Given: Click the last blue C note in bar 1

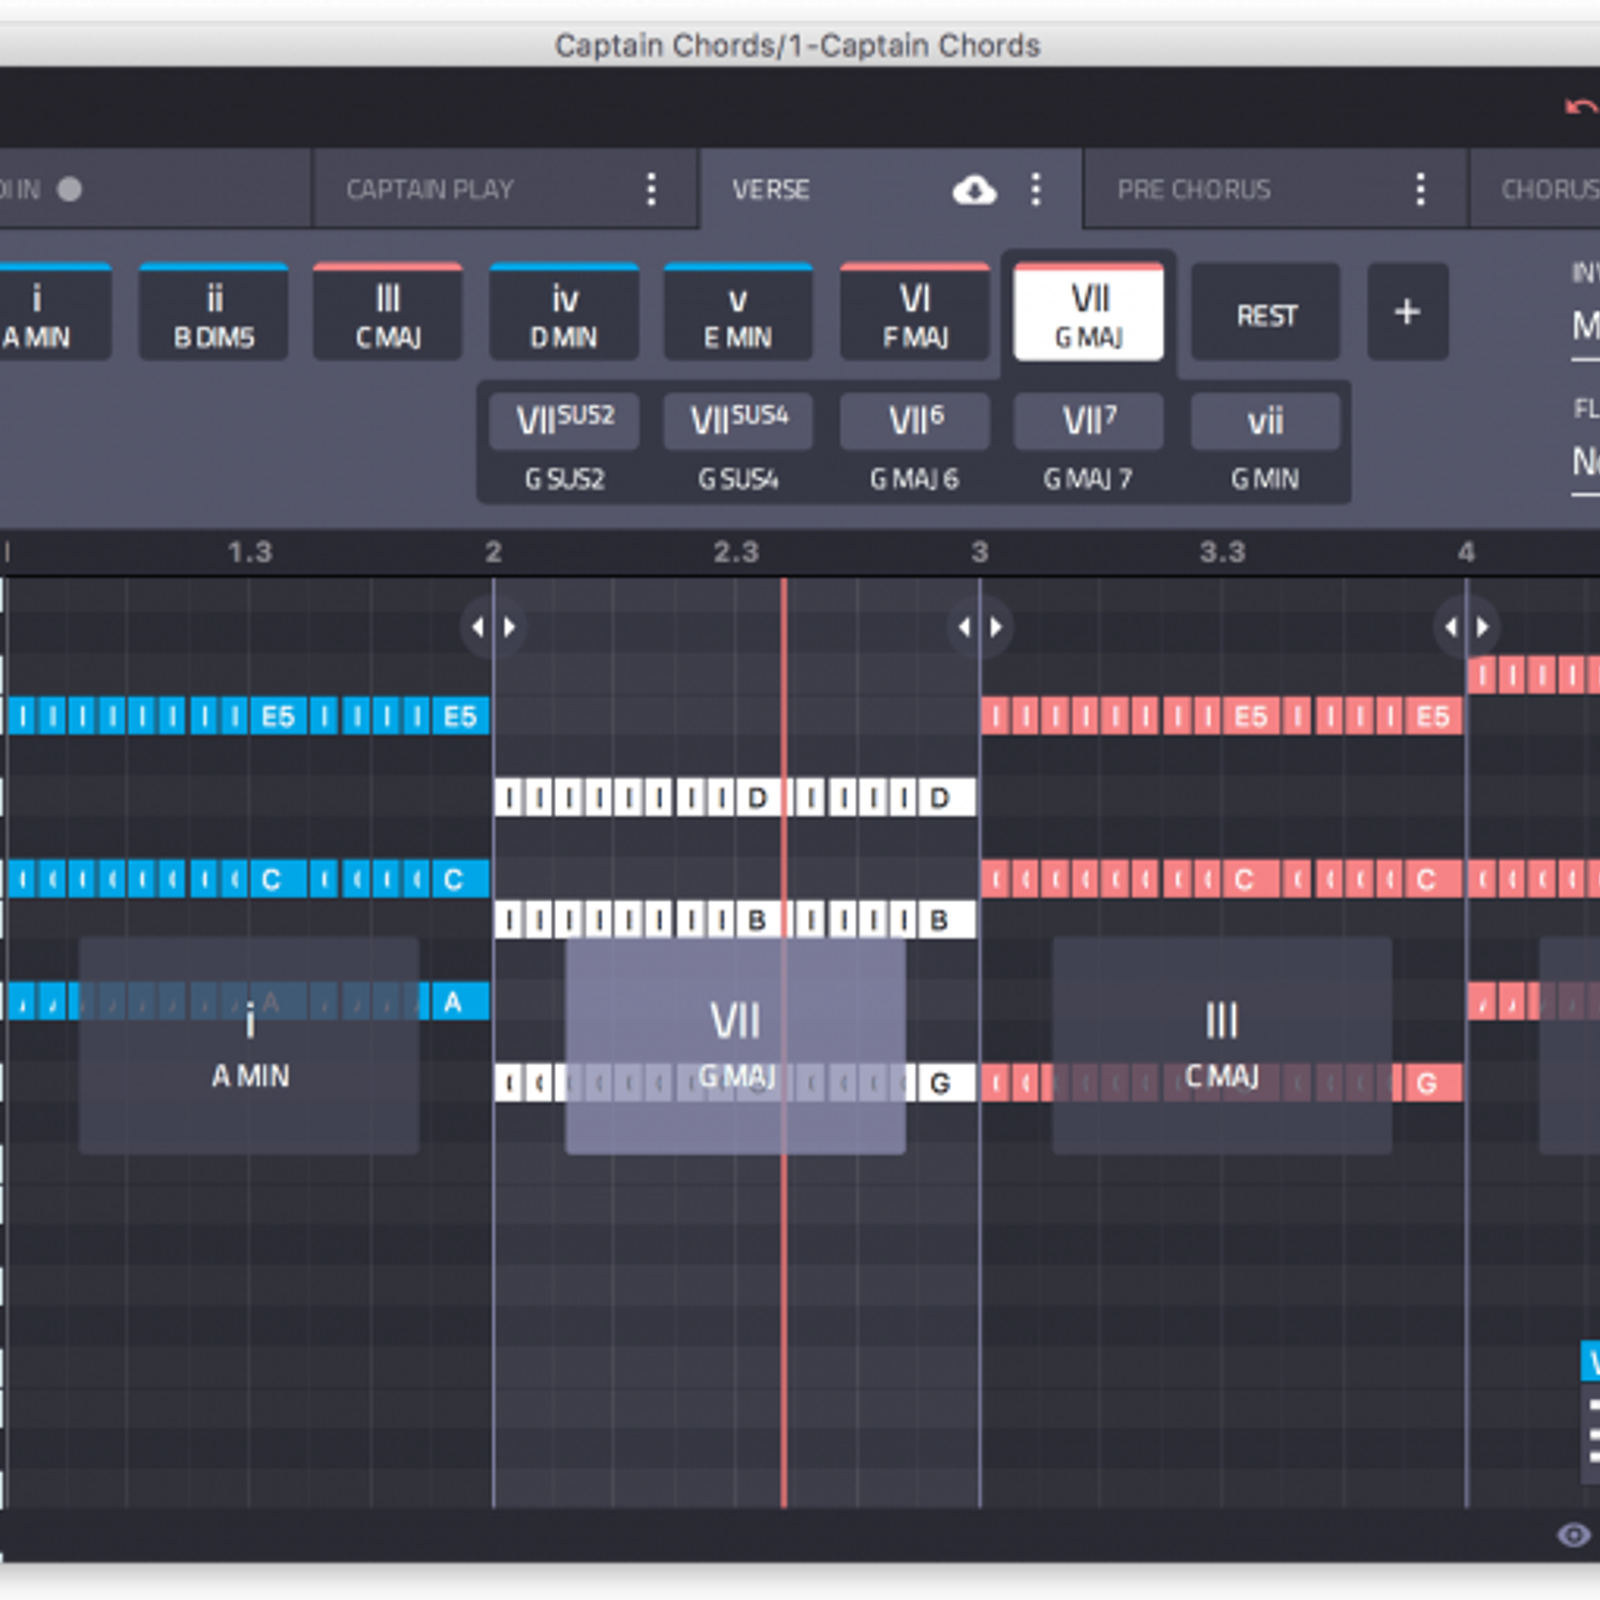Looking at the screenshot, I should pyautogui.click(x=460, y=879).
